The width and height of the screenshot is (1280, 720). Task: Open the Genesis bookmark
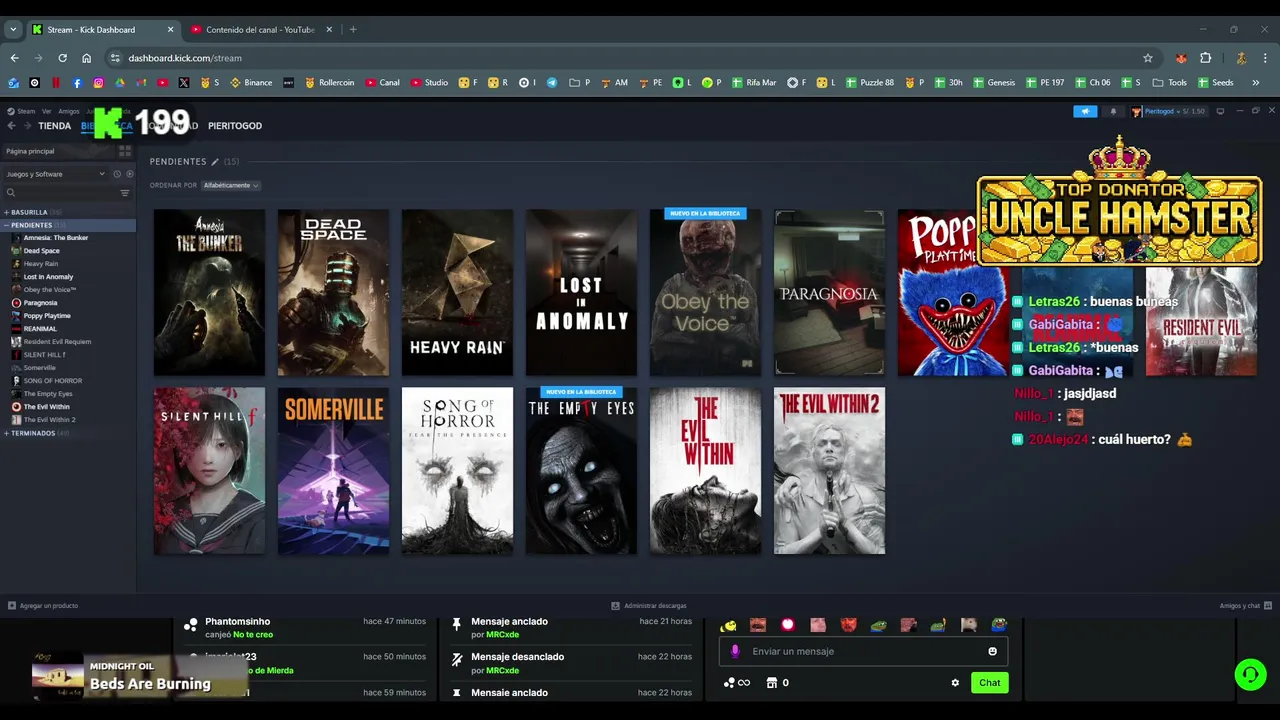click(x=994, y=83)
